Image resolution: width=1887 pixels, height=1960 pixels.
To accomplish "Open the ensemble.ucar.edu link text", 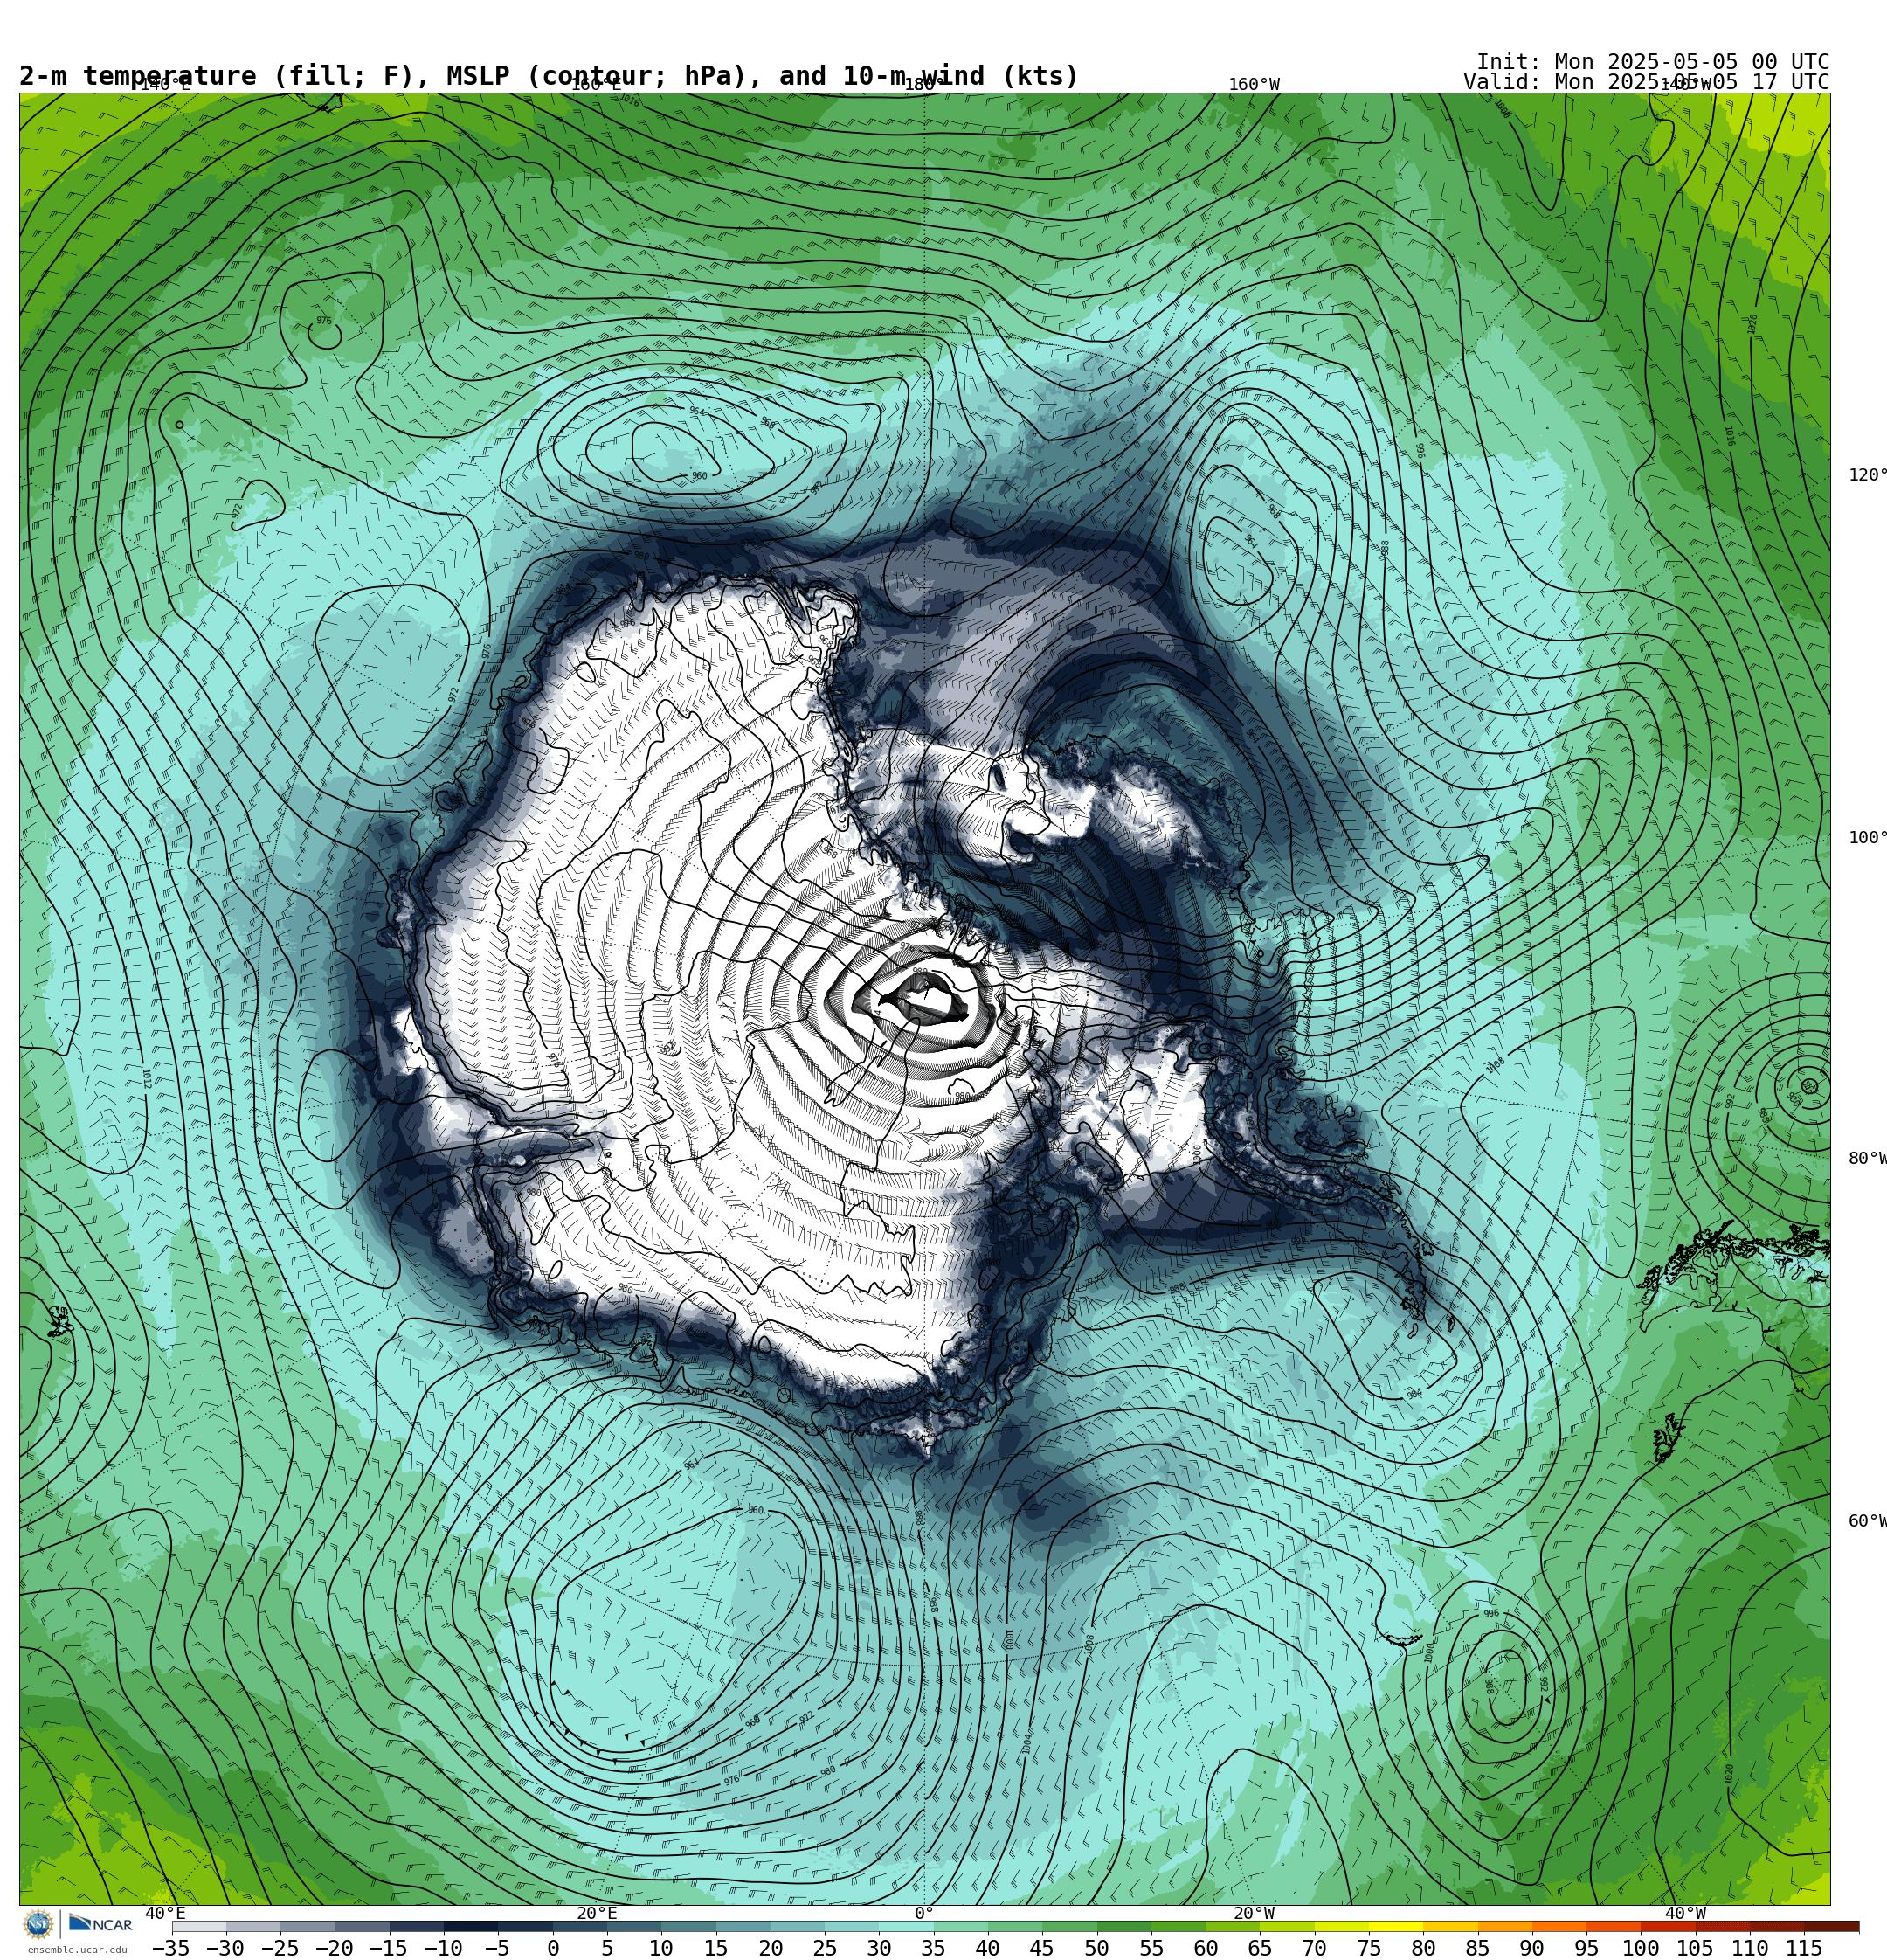I will 77,1949.
